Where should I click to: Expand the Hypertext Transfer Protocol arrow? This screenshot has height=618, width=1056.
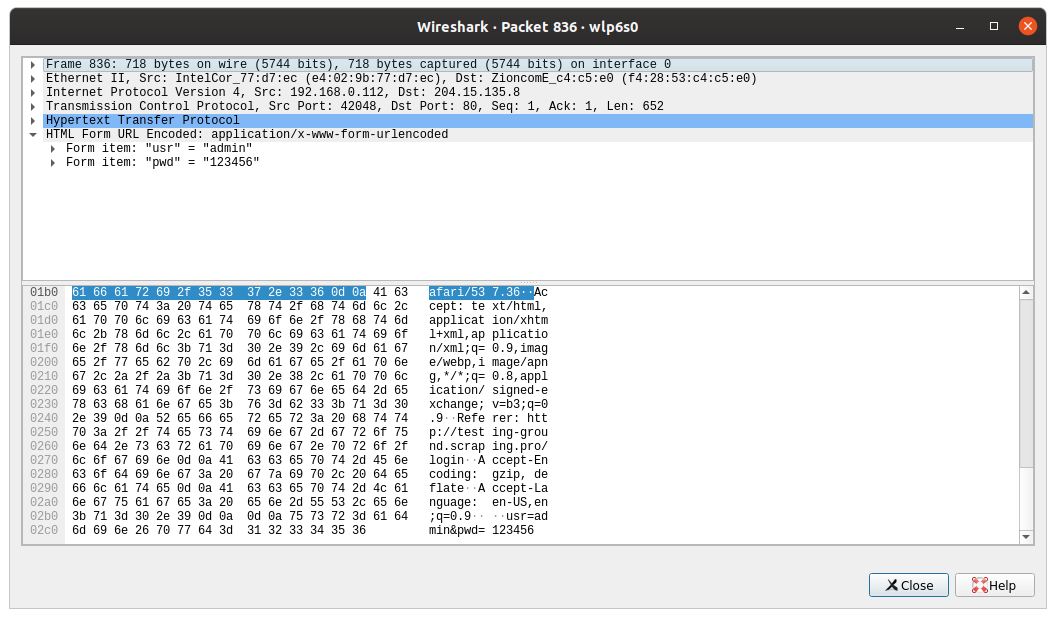pyautogui.click(x=32, y=121)
